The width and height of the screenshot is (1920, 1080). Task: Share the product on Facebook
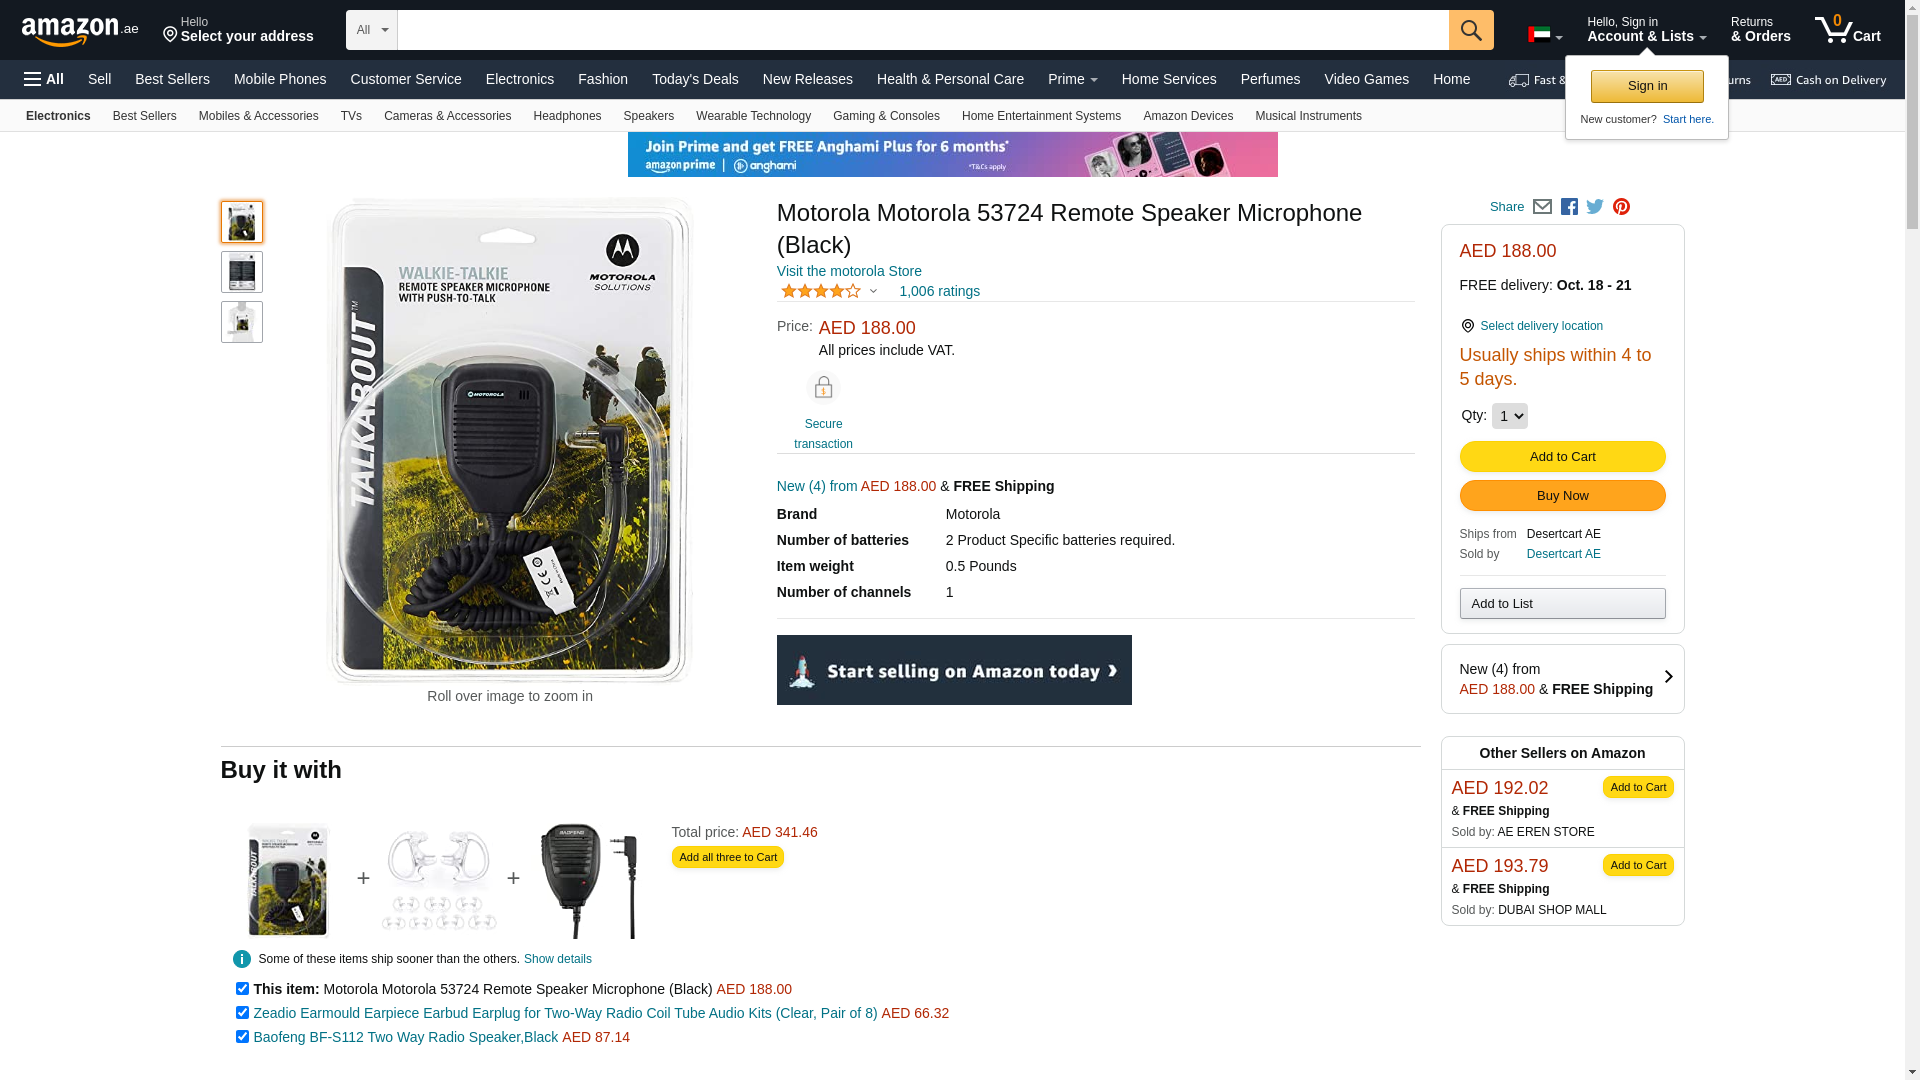(1569, 207)
